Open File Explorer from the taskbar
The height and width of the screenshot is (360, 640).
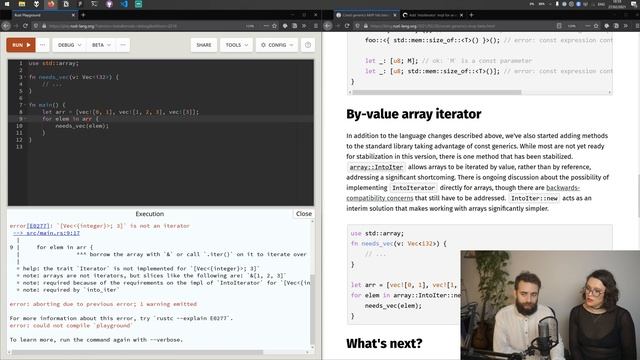point(22,4)
